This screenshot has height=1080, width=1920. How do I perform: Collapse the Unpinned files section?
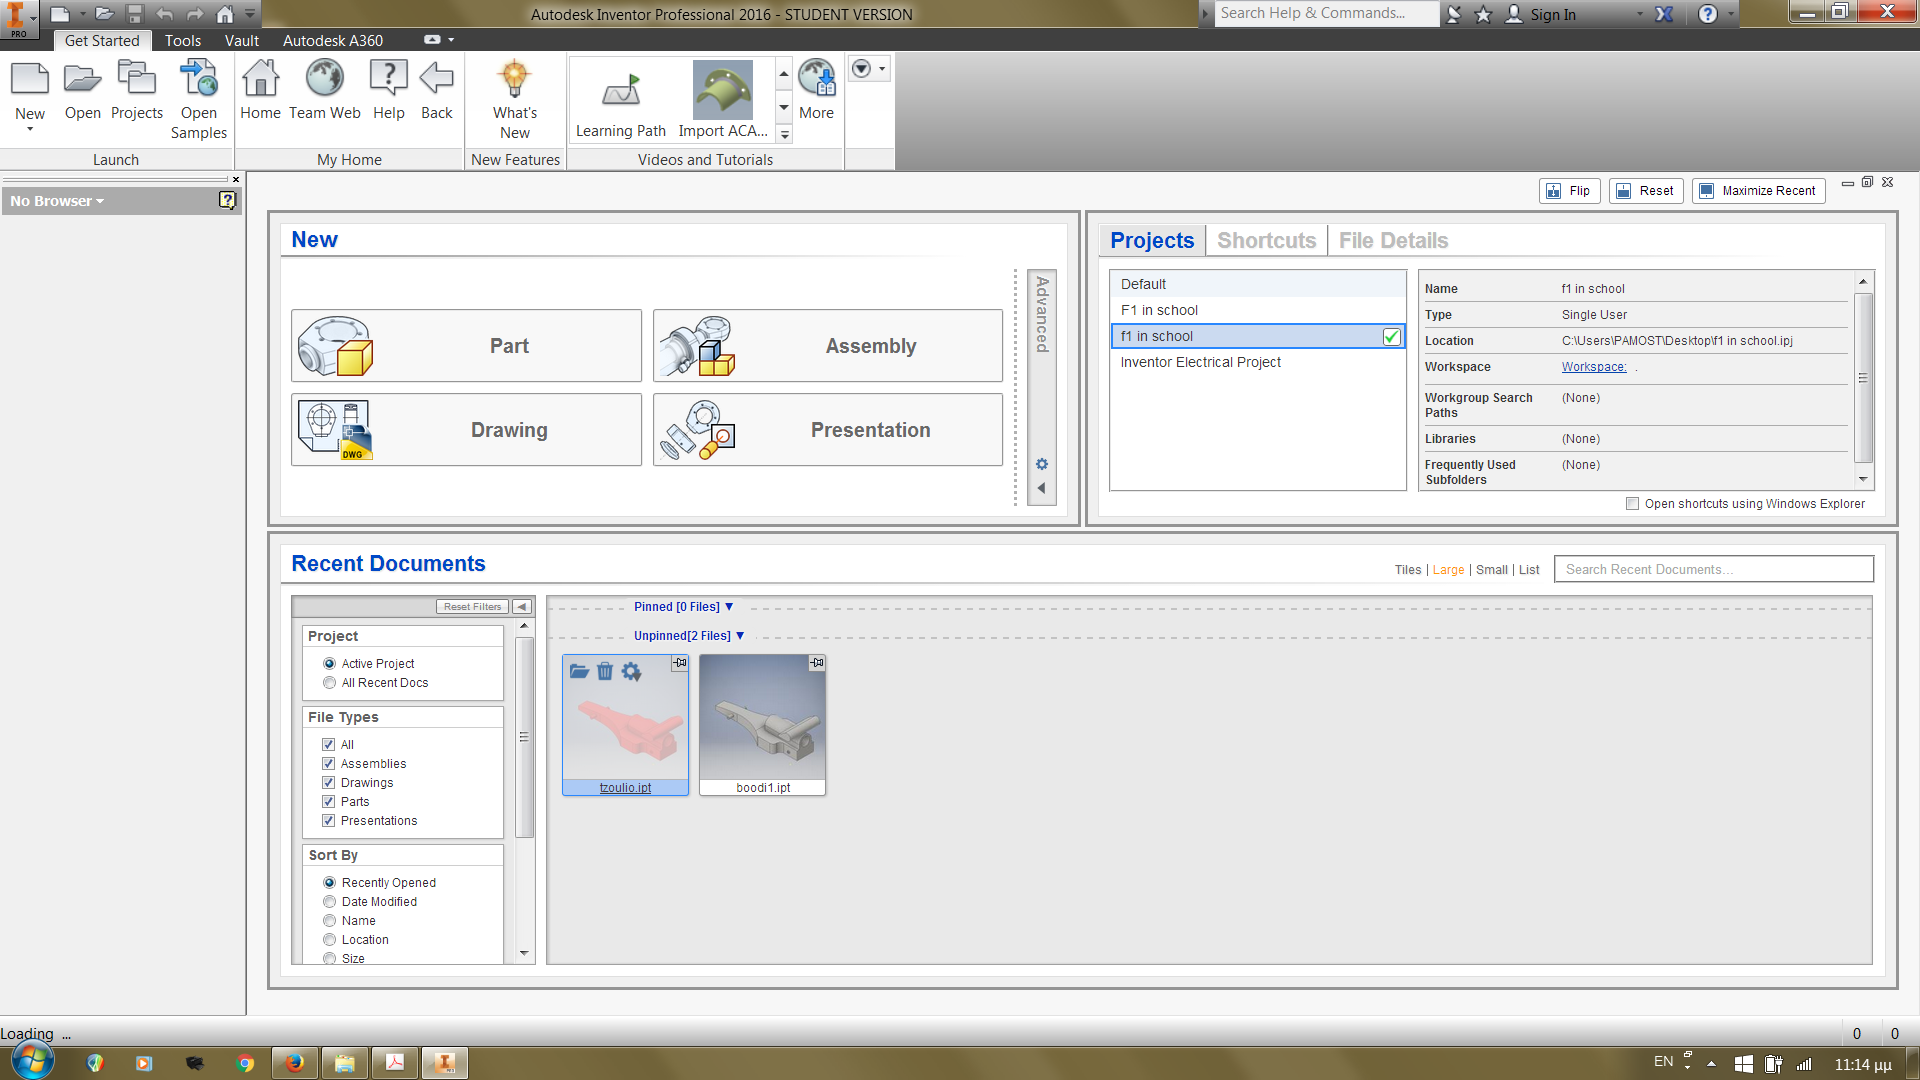(740, 636)
